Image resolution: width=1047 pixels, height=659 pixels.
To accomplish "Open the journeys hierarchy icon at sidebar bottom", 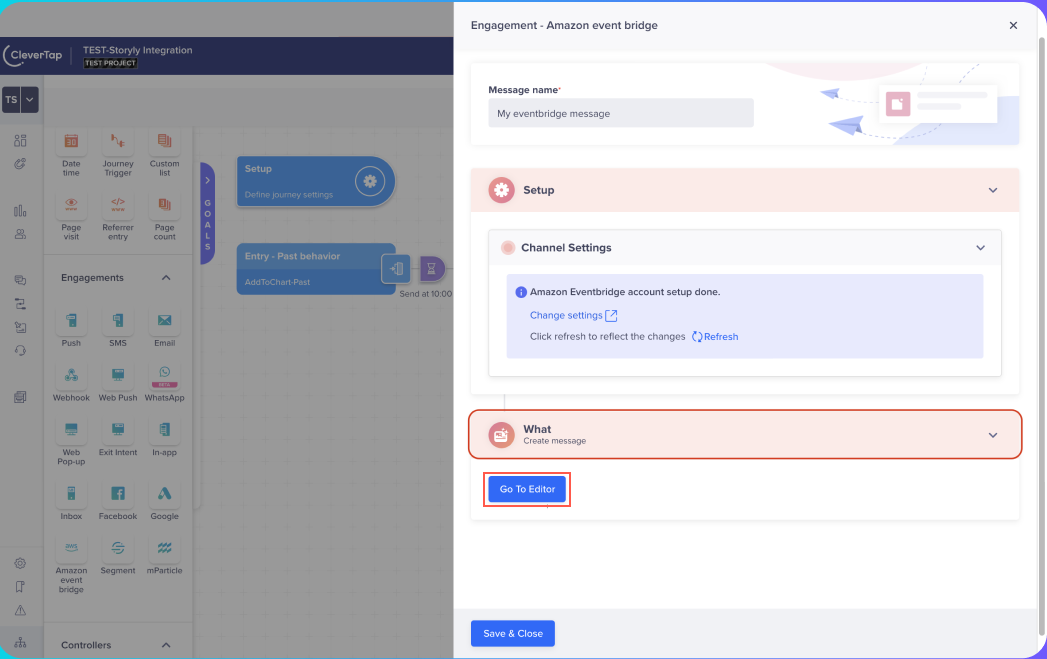I will point(20,642).
